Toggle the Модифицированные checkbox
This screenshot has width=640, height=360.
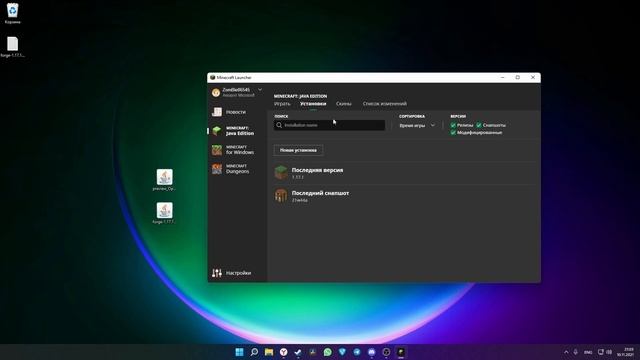[453, 132]
